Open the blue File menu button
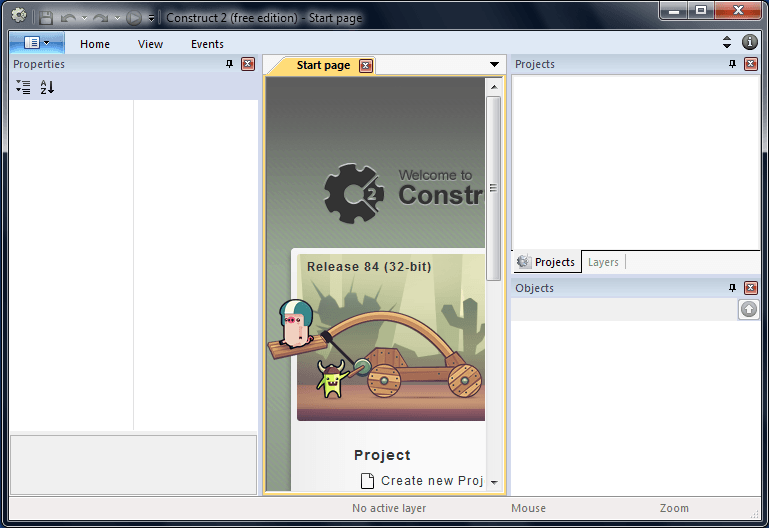The height and width of the screenshot is (528, 769). click(x=37, y=43)
